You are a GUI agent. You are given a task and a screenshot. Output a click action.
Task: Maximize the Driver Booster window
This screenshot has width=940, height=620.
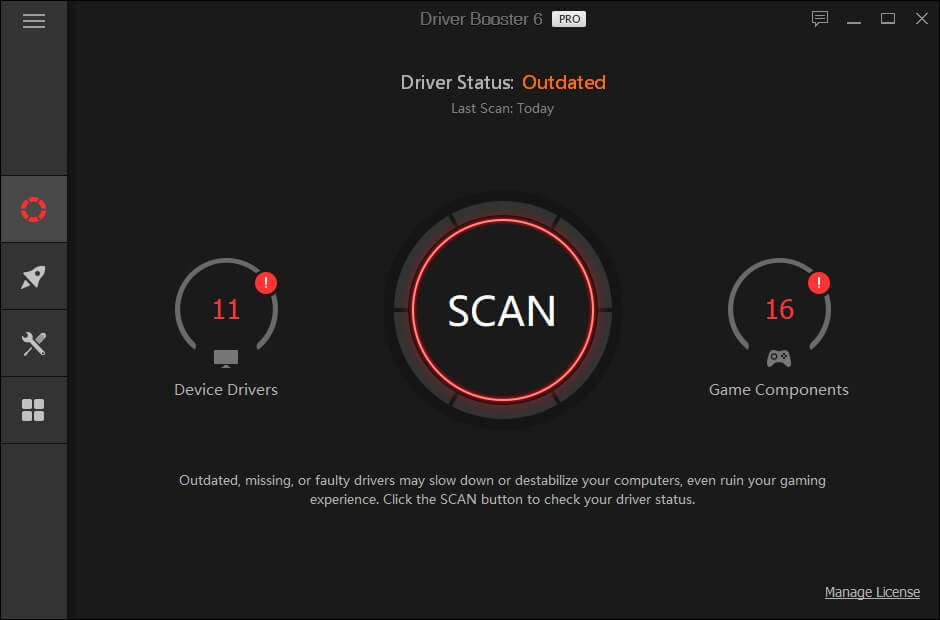click(x=888, y=19)
